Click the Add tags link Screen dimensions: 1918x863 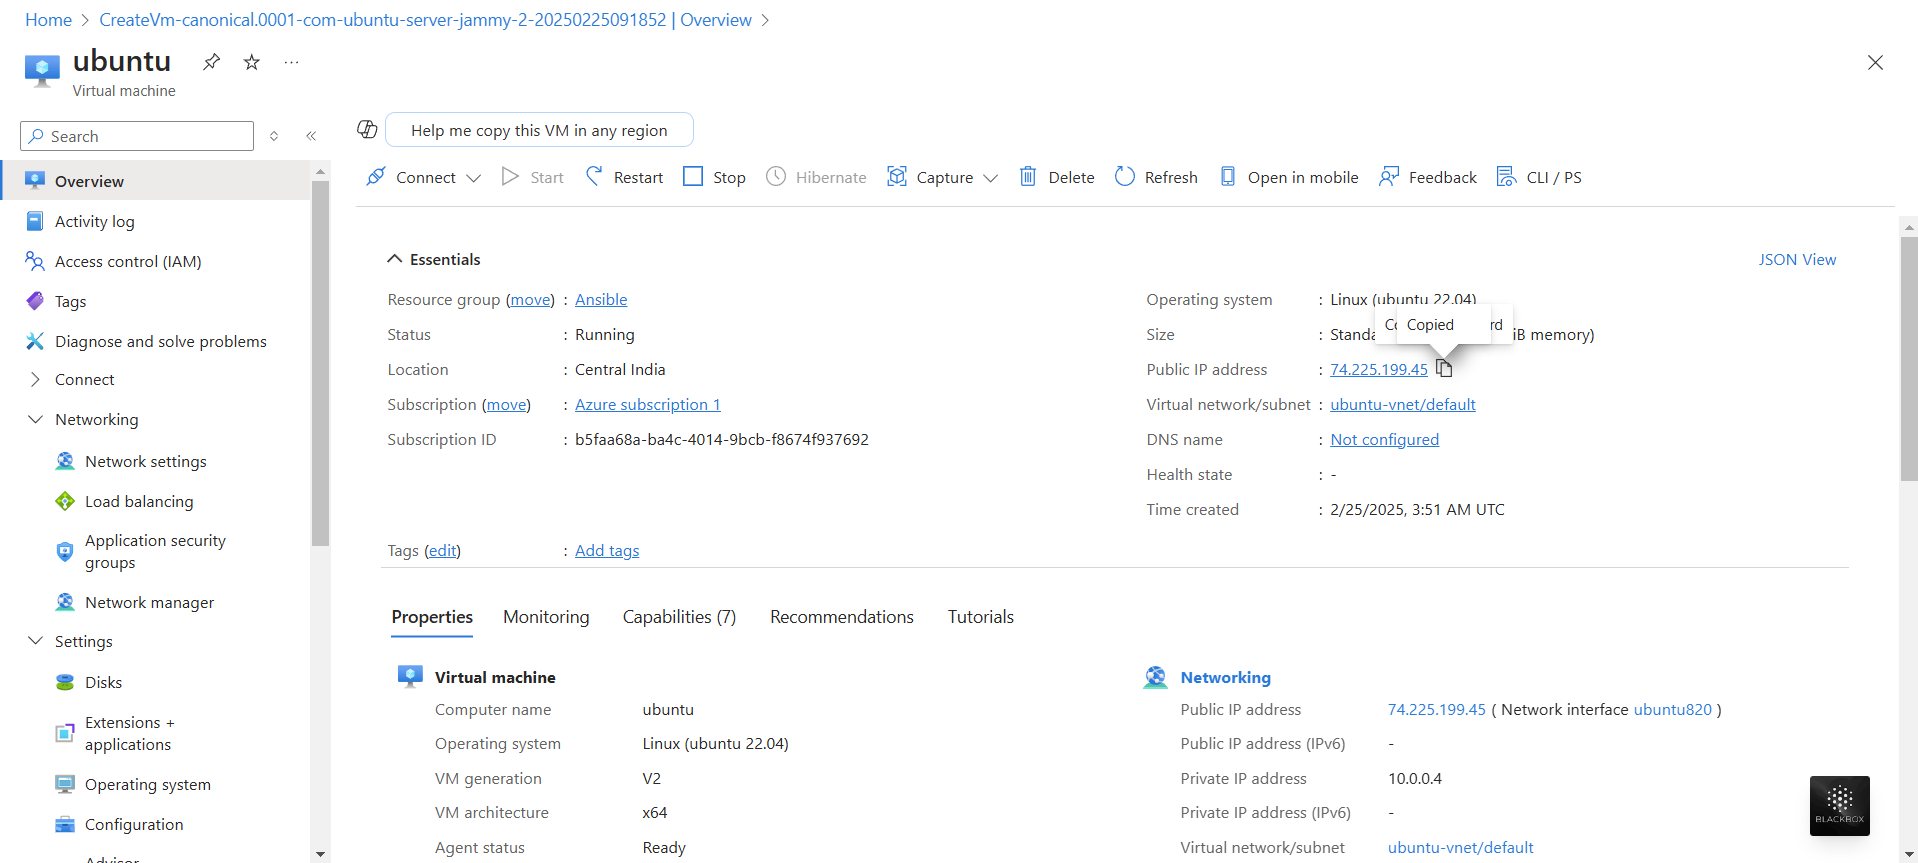607,550
